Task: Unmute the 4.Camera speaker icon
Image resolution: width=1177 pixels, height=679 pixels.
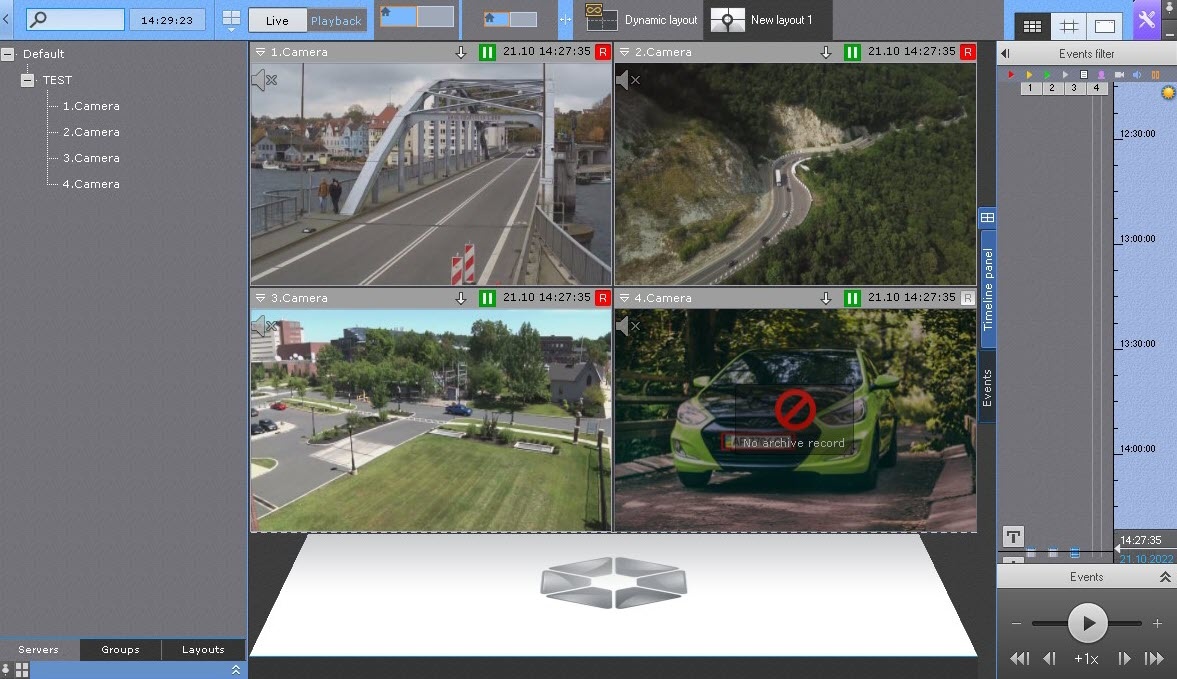Action: coord(628,326)
